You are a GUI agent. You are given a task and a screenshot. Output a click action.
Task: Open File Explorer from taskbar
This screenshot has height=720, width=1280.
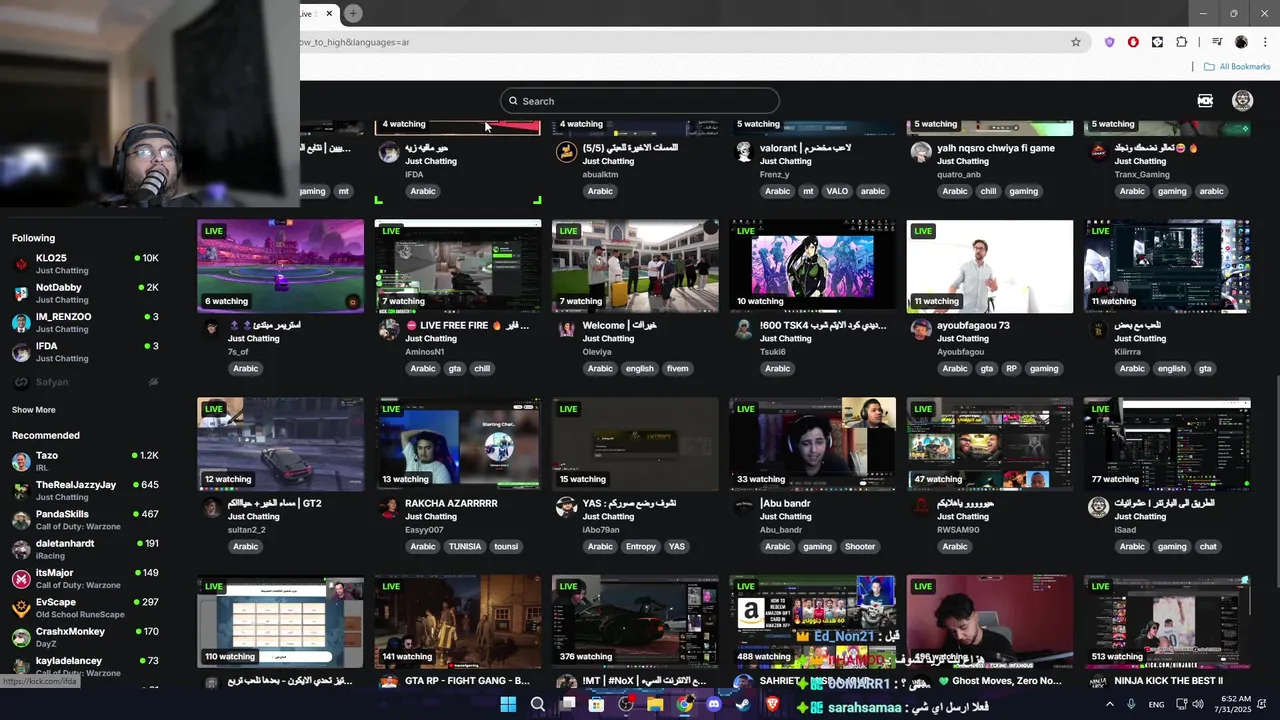click(655, 704)
